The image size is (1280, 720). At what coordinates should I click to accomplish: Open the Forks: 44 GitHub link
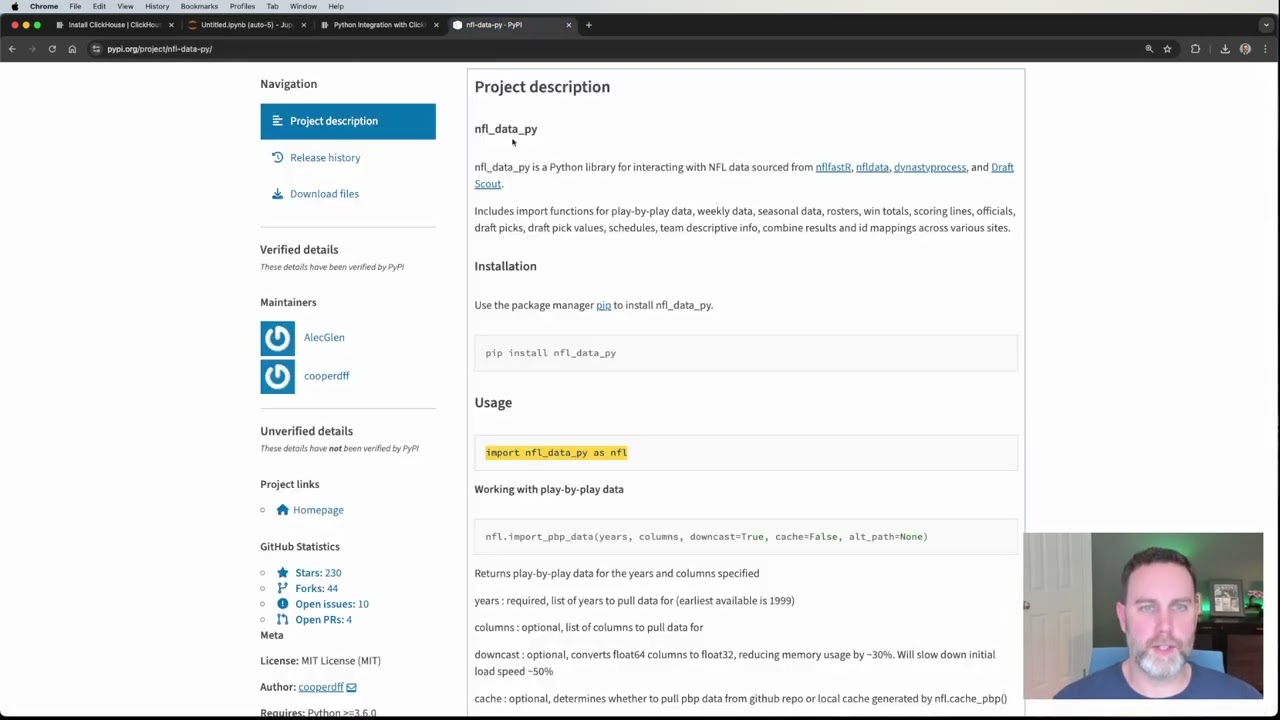click(316, 588)
